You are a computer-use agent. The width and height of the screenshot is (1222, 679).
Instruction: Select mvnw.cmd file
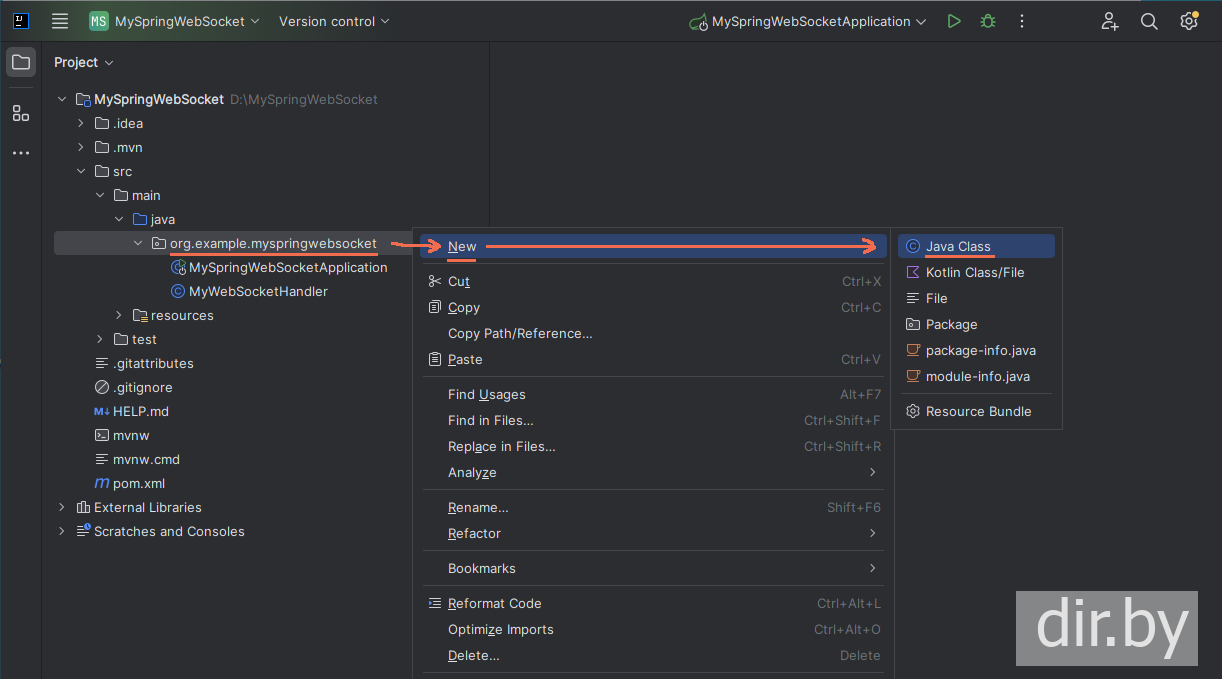coord(146,459)
